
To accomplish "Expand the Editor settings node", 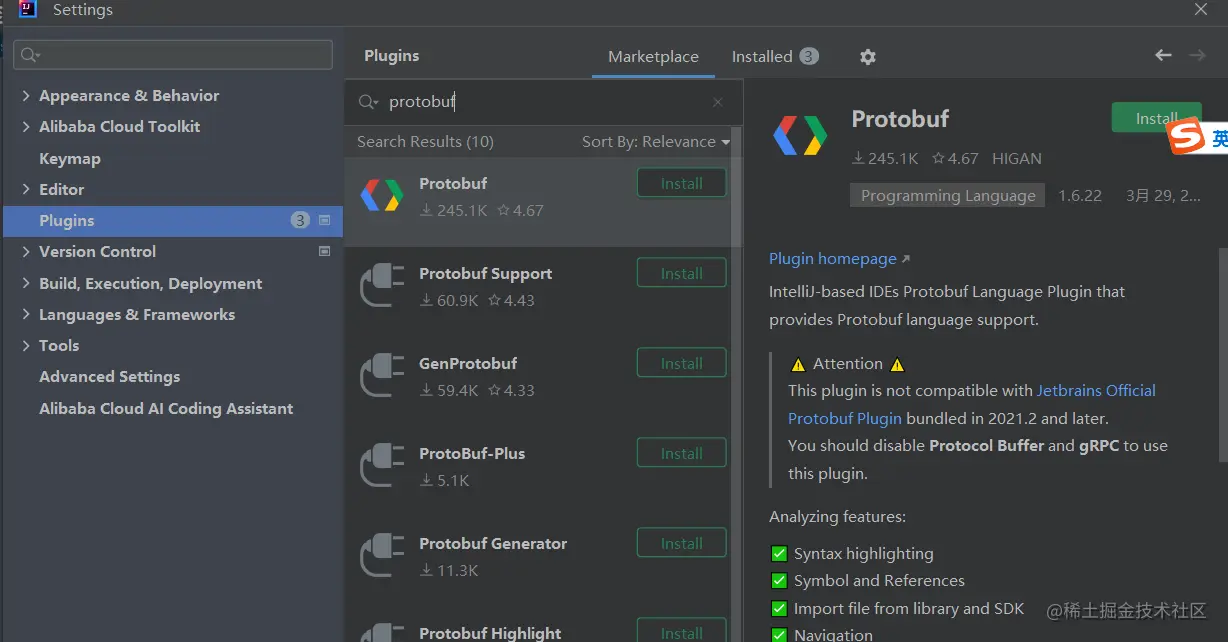I will tap(25, 189).
